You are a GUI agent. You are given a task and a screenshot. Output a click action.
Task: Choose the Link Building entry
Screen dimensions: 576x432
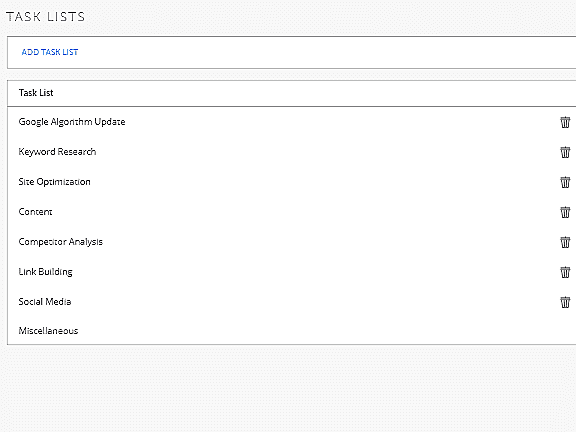(46, 272)
